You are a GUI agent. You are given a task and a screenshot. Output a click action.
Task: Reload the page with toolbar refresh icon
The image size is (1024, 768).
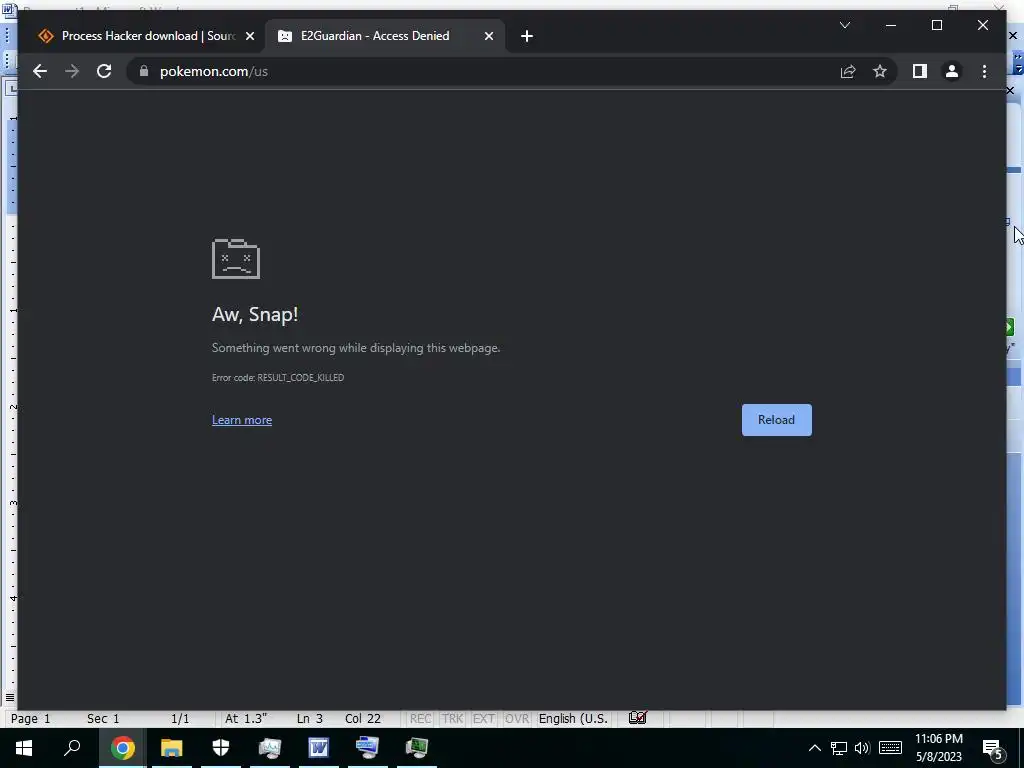tap(104, 71)
